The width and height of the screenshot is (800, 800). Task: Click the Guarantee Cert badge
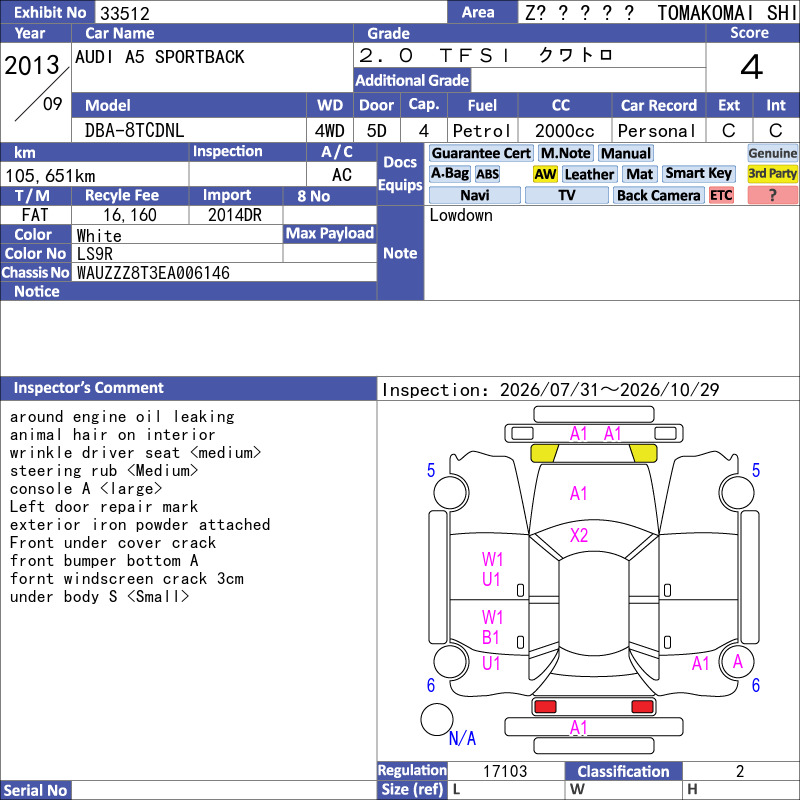[x=481, y=153]
